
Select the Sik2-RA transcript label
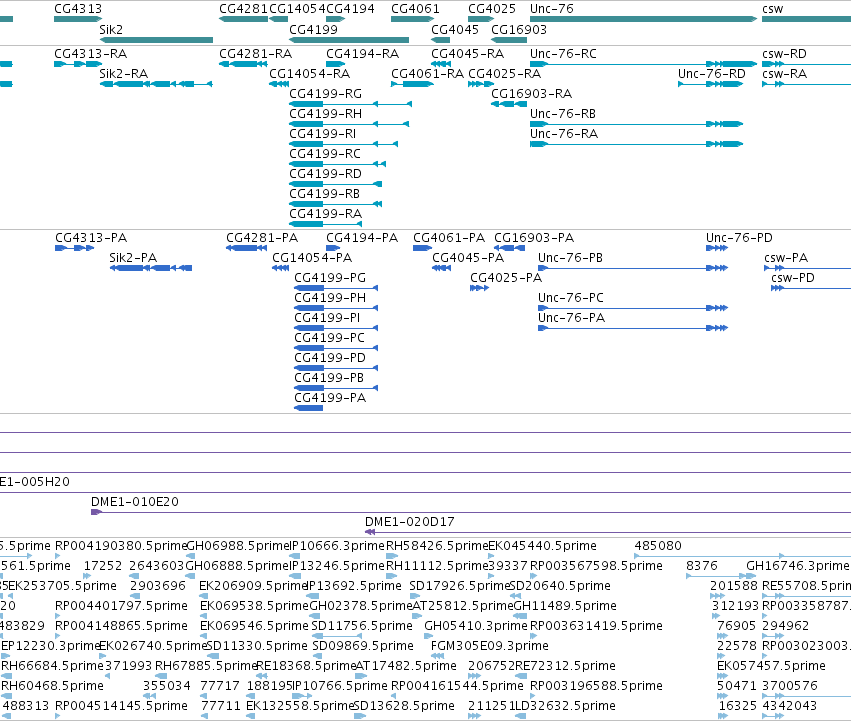[x=124, y=73]
